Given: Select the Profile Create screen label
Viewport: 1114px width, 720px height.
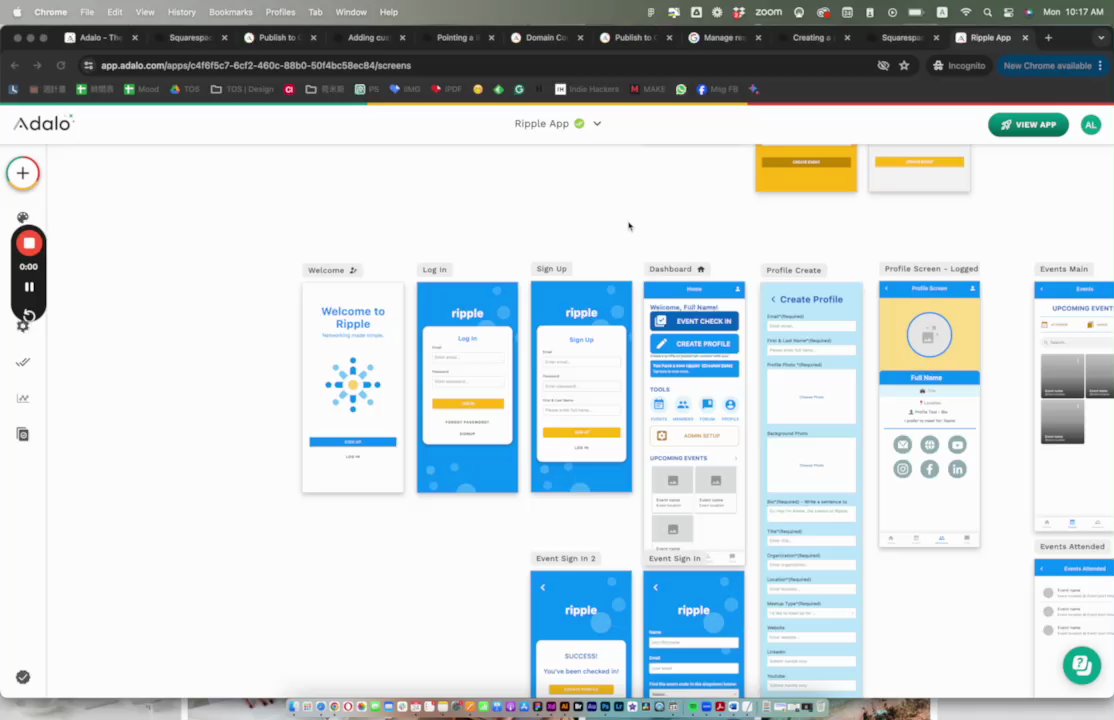Looking at the screenshot, I should pyautogui.click(x=794, y=270).
